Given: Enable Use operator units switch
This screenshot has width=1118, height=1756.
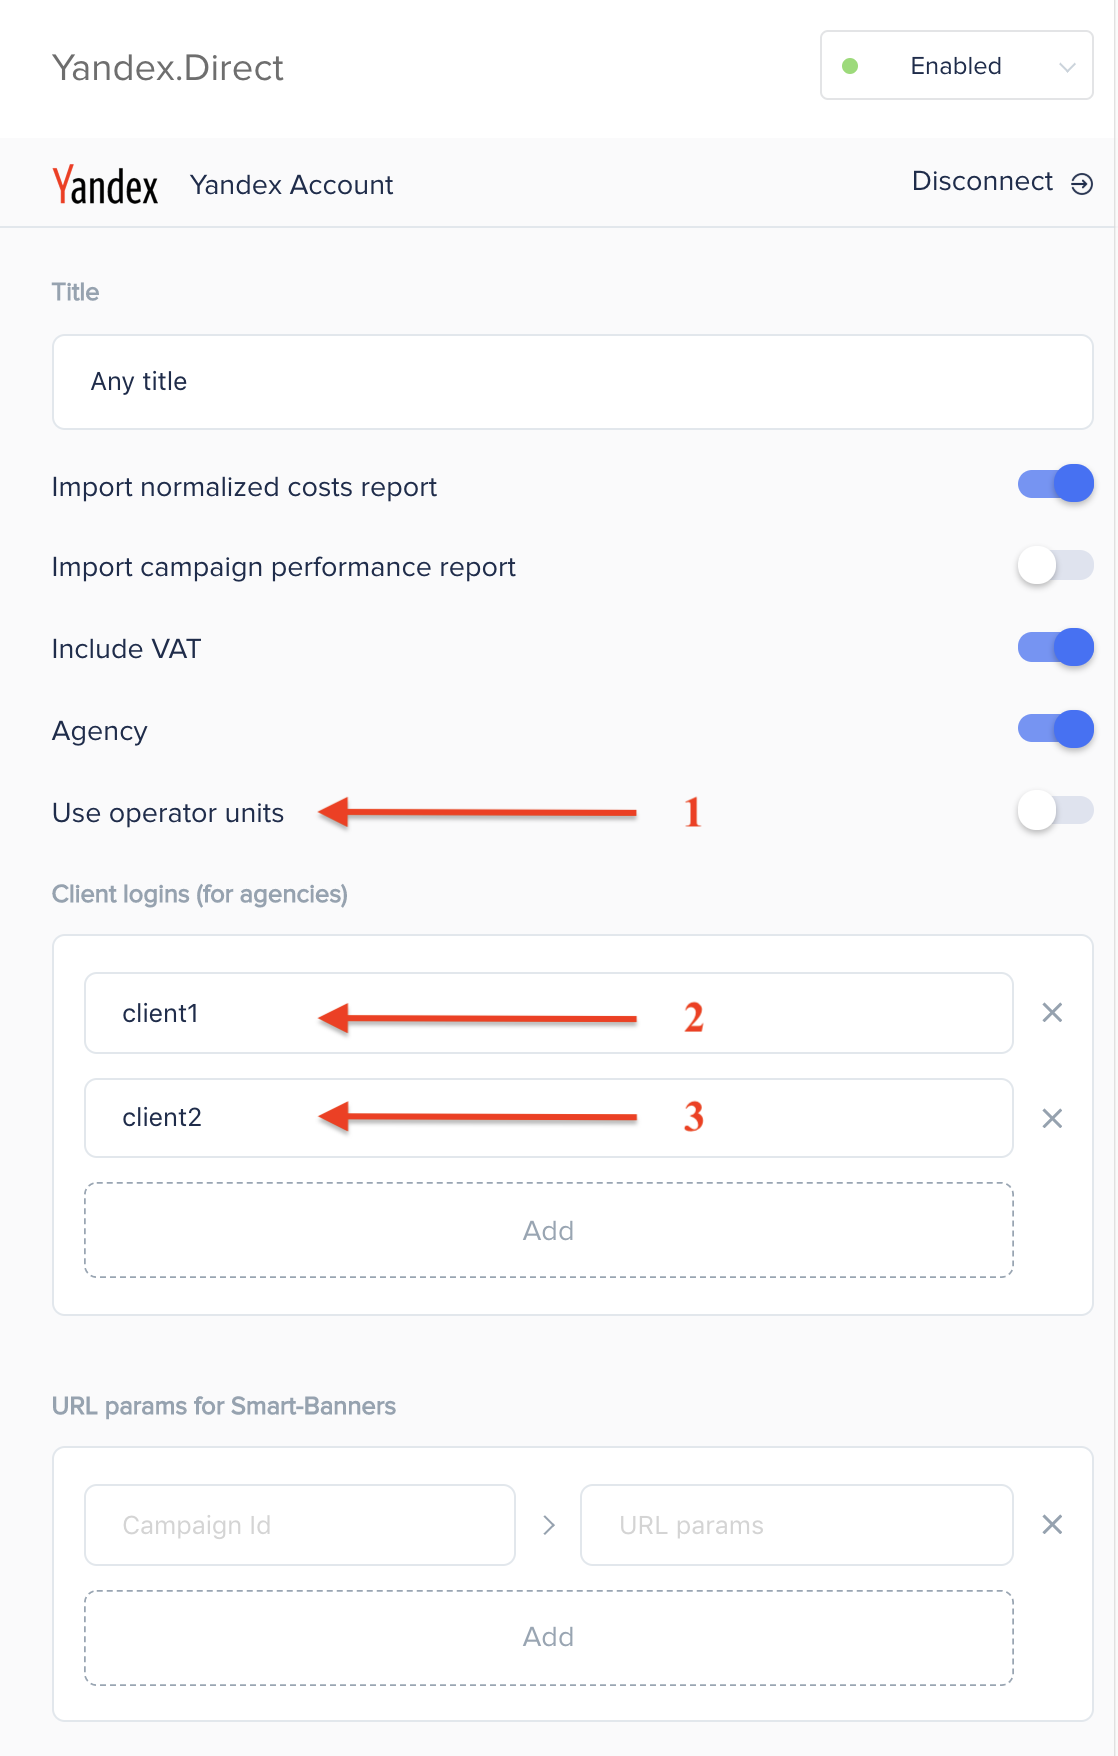Looking at the screenshot, I should click(1055, 811).
